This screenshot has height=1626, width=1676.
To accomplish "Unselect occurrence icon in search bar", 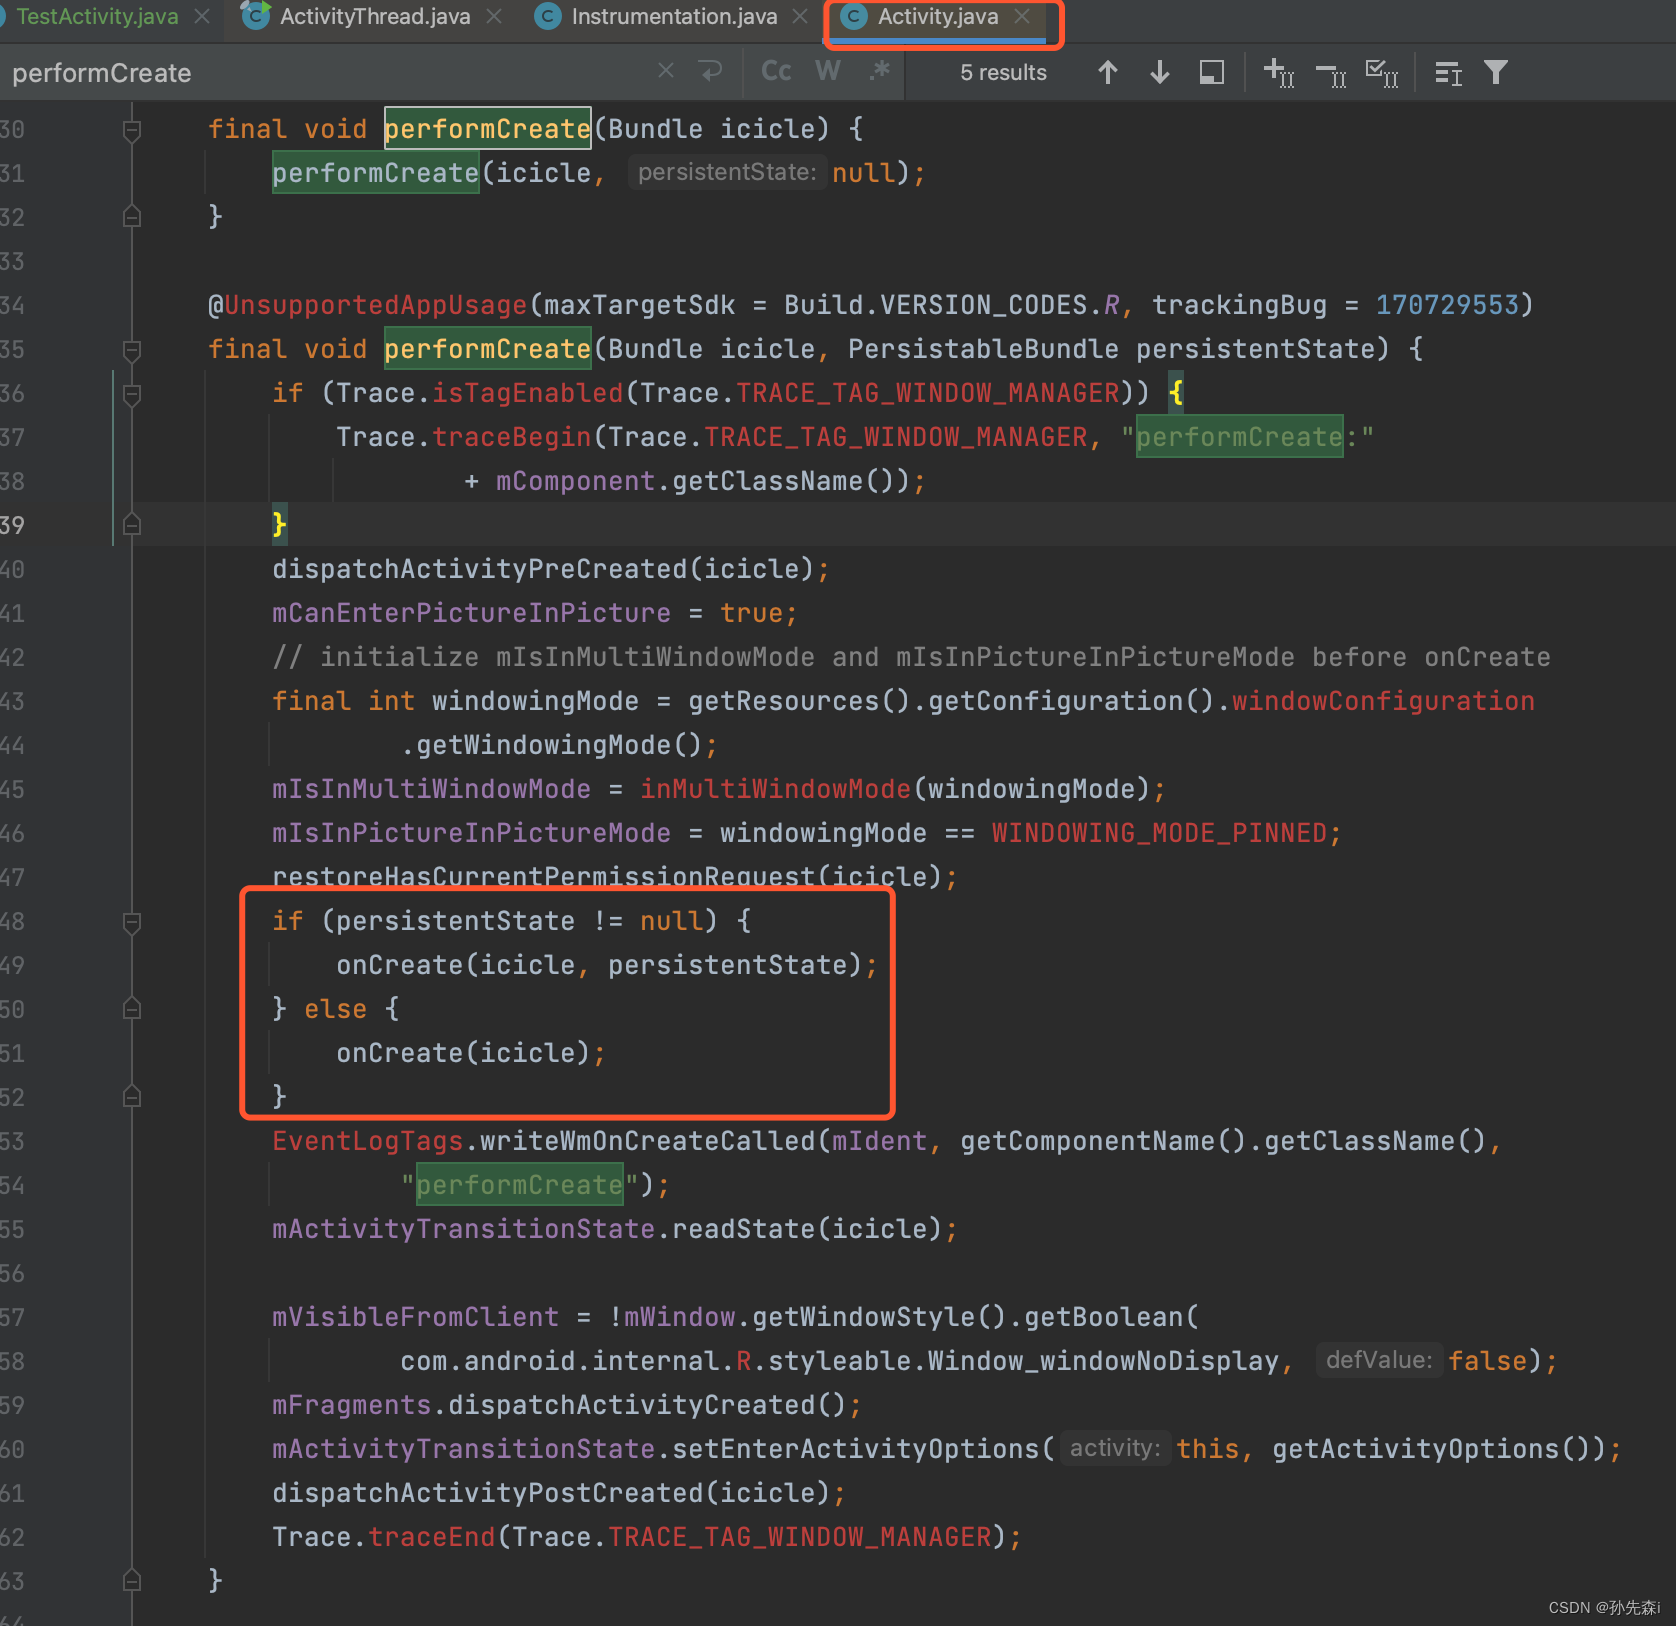I will [x=1331, y=73].
